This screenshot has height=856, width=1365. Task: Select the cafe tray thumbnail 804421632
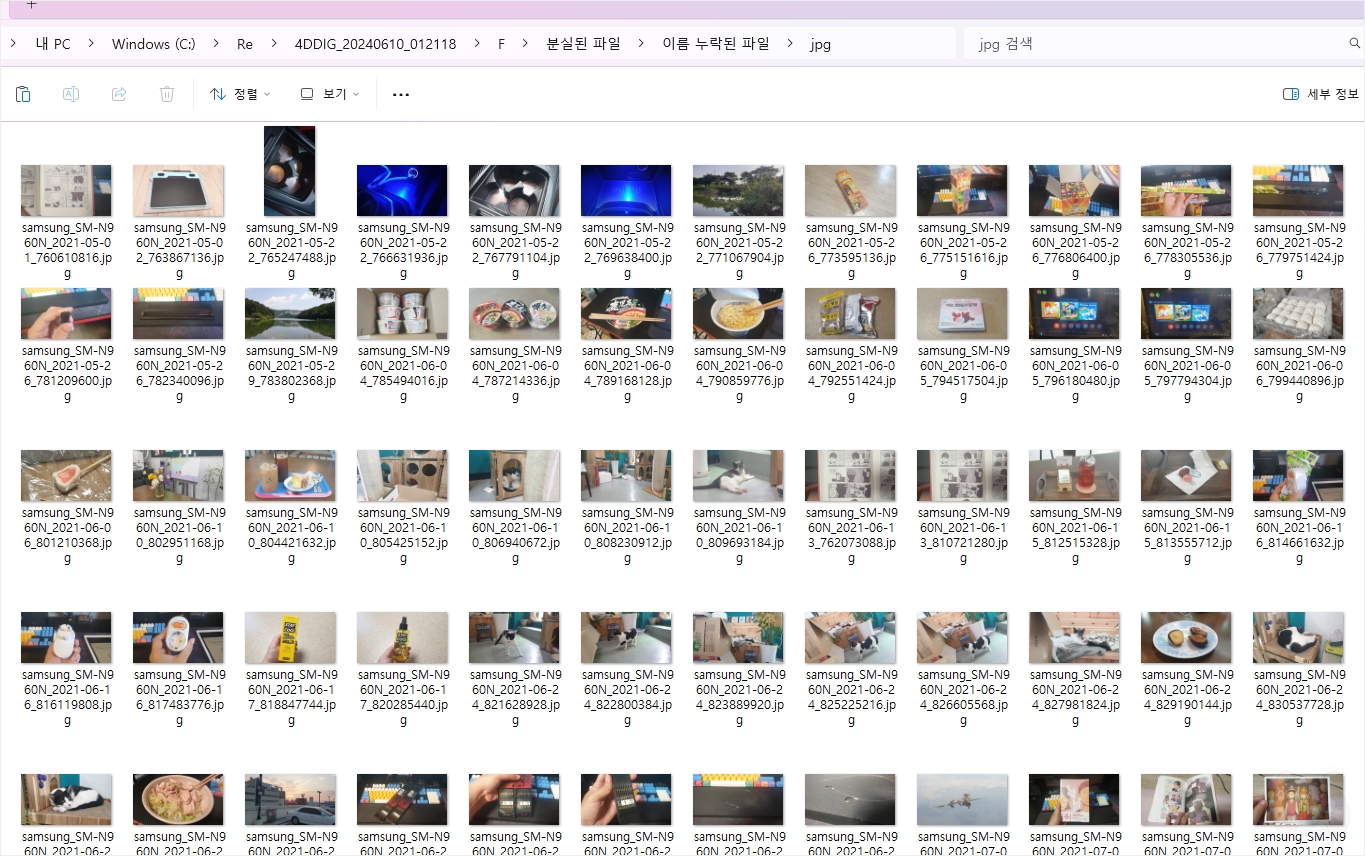tap(290, 476)
